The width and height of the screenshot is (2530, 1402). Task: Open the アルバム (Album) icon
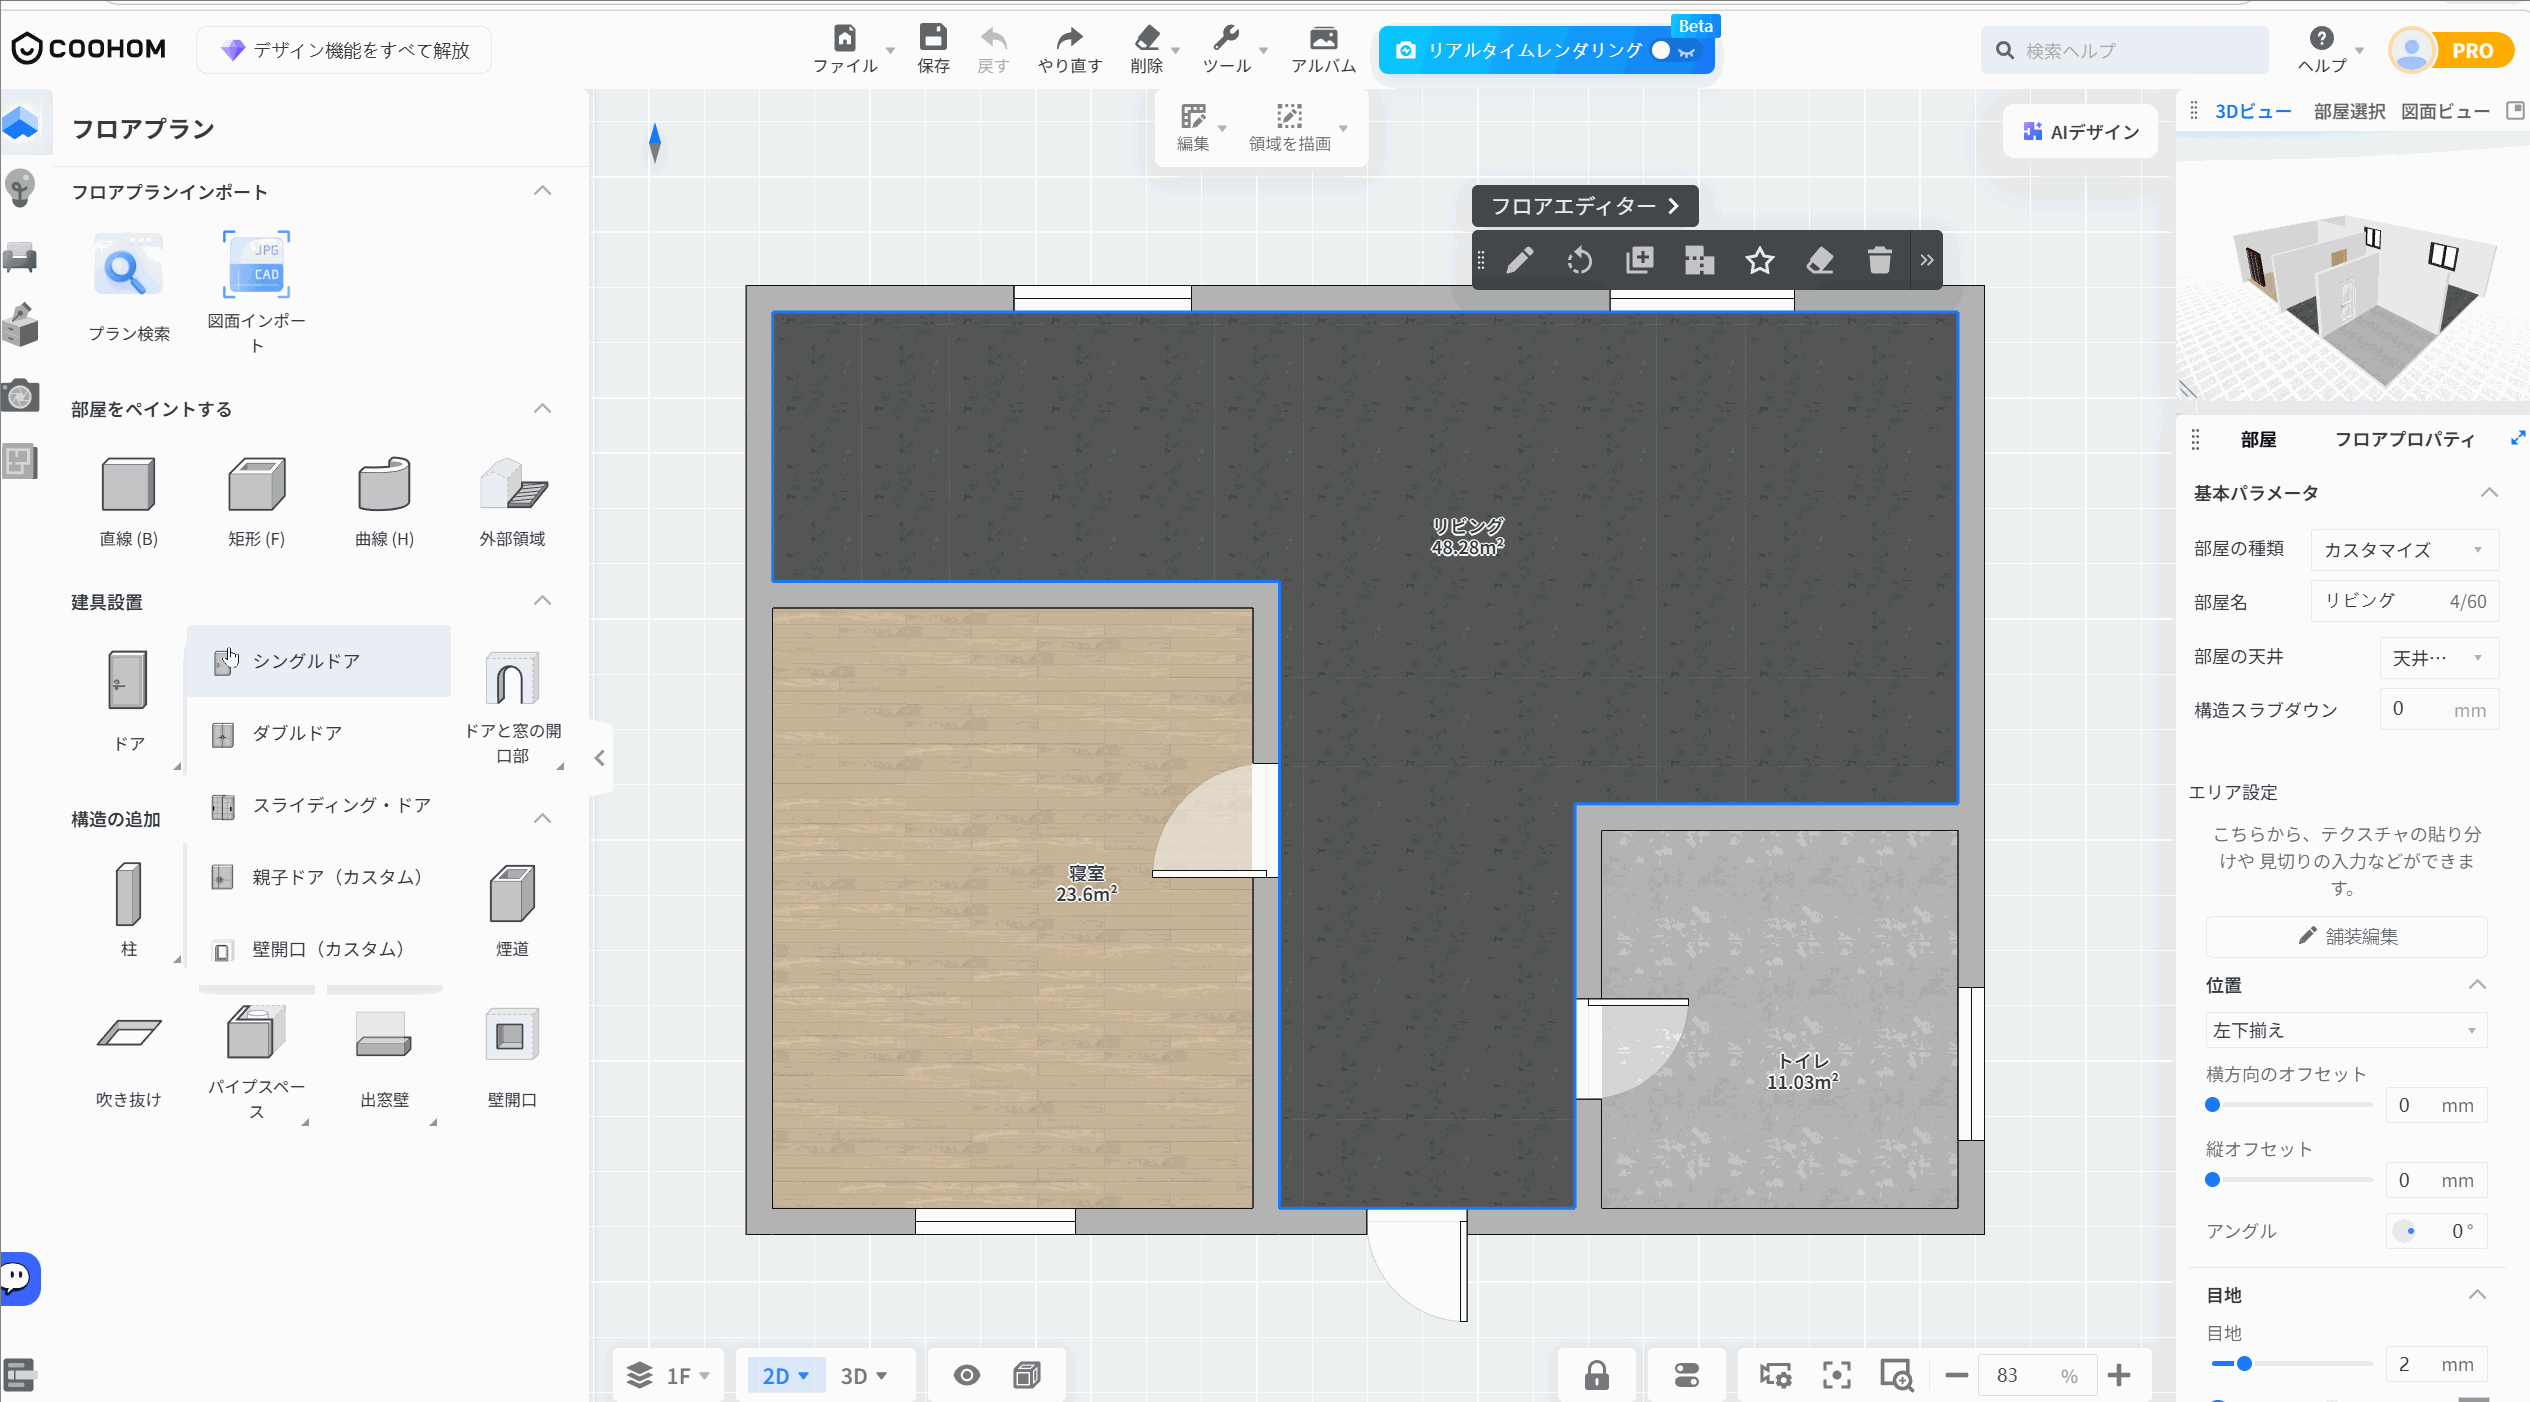click(x=1323, y=38)
